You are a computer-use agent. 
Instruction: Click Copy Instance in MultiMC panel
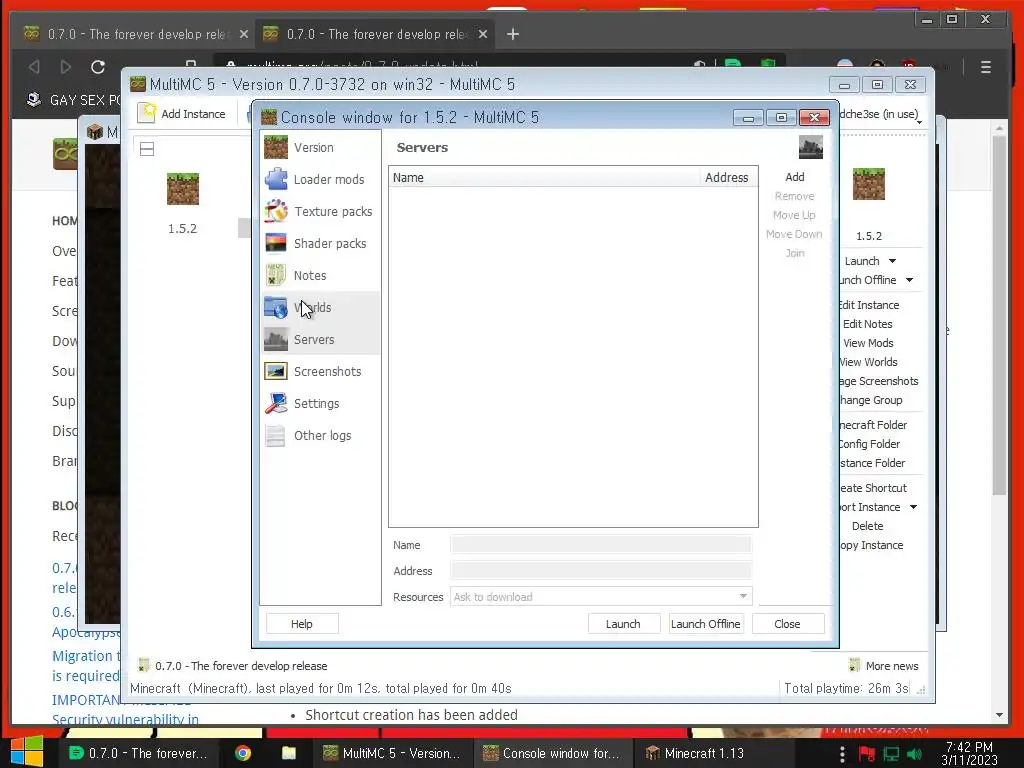[x=872, y=545]
